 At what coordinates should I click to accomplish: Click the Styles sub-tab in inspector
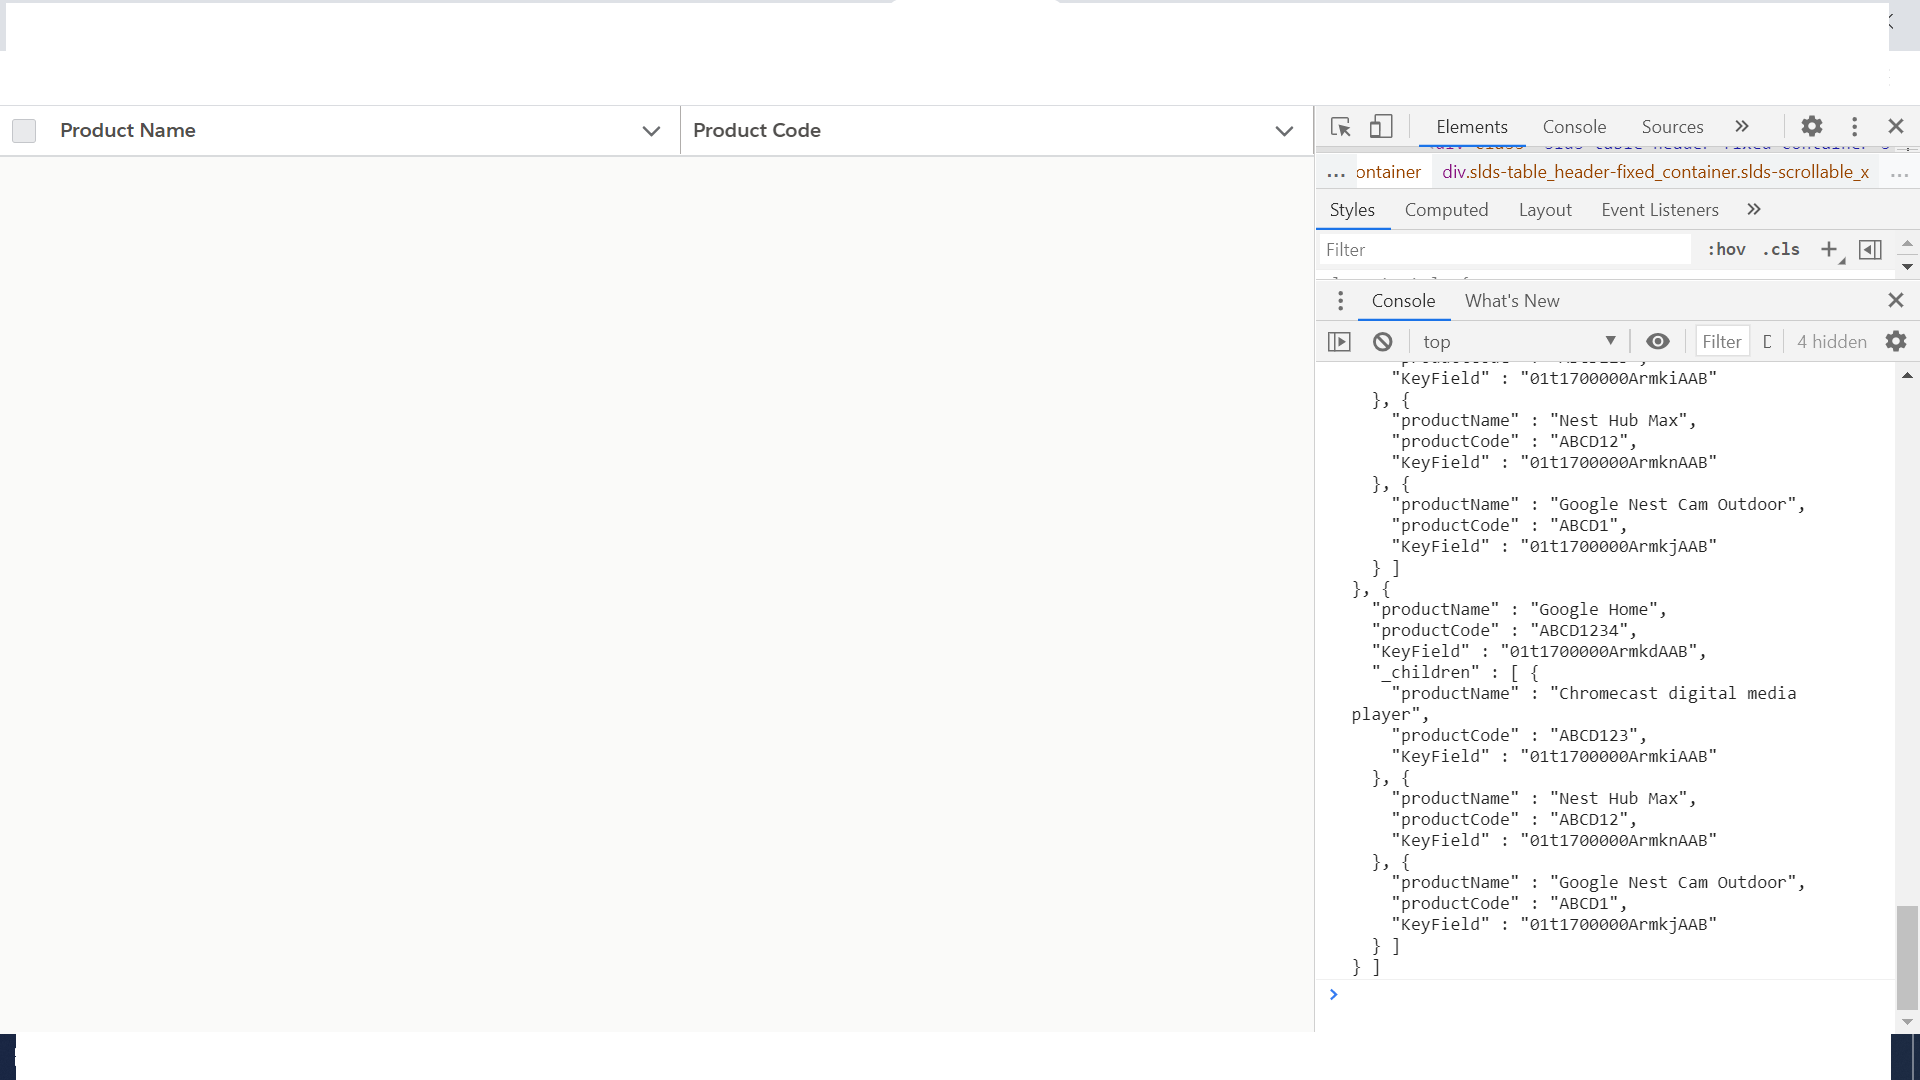(1352, 208)
